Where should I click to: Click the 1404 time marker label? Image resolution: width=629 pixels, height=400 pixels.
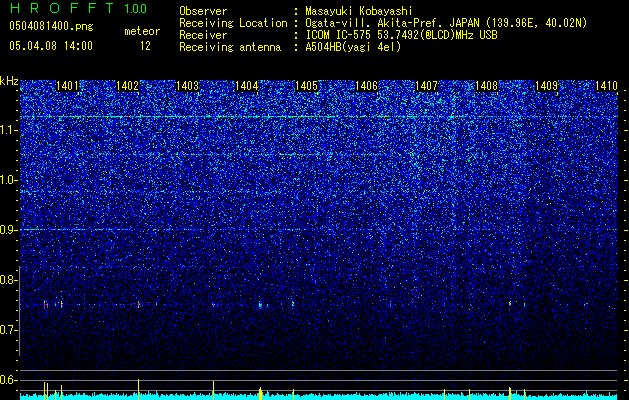246,86
